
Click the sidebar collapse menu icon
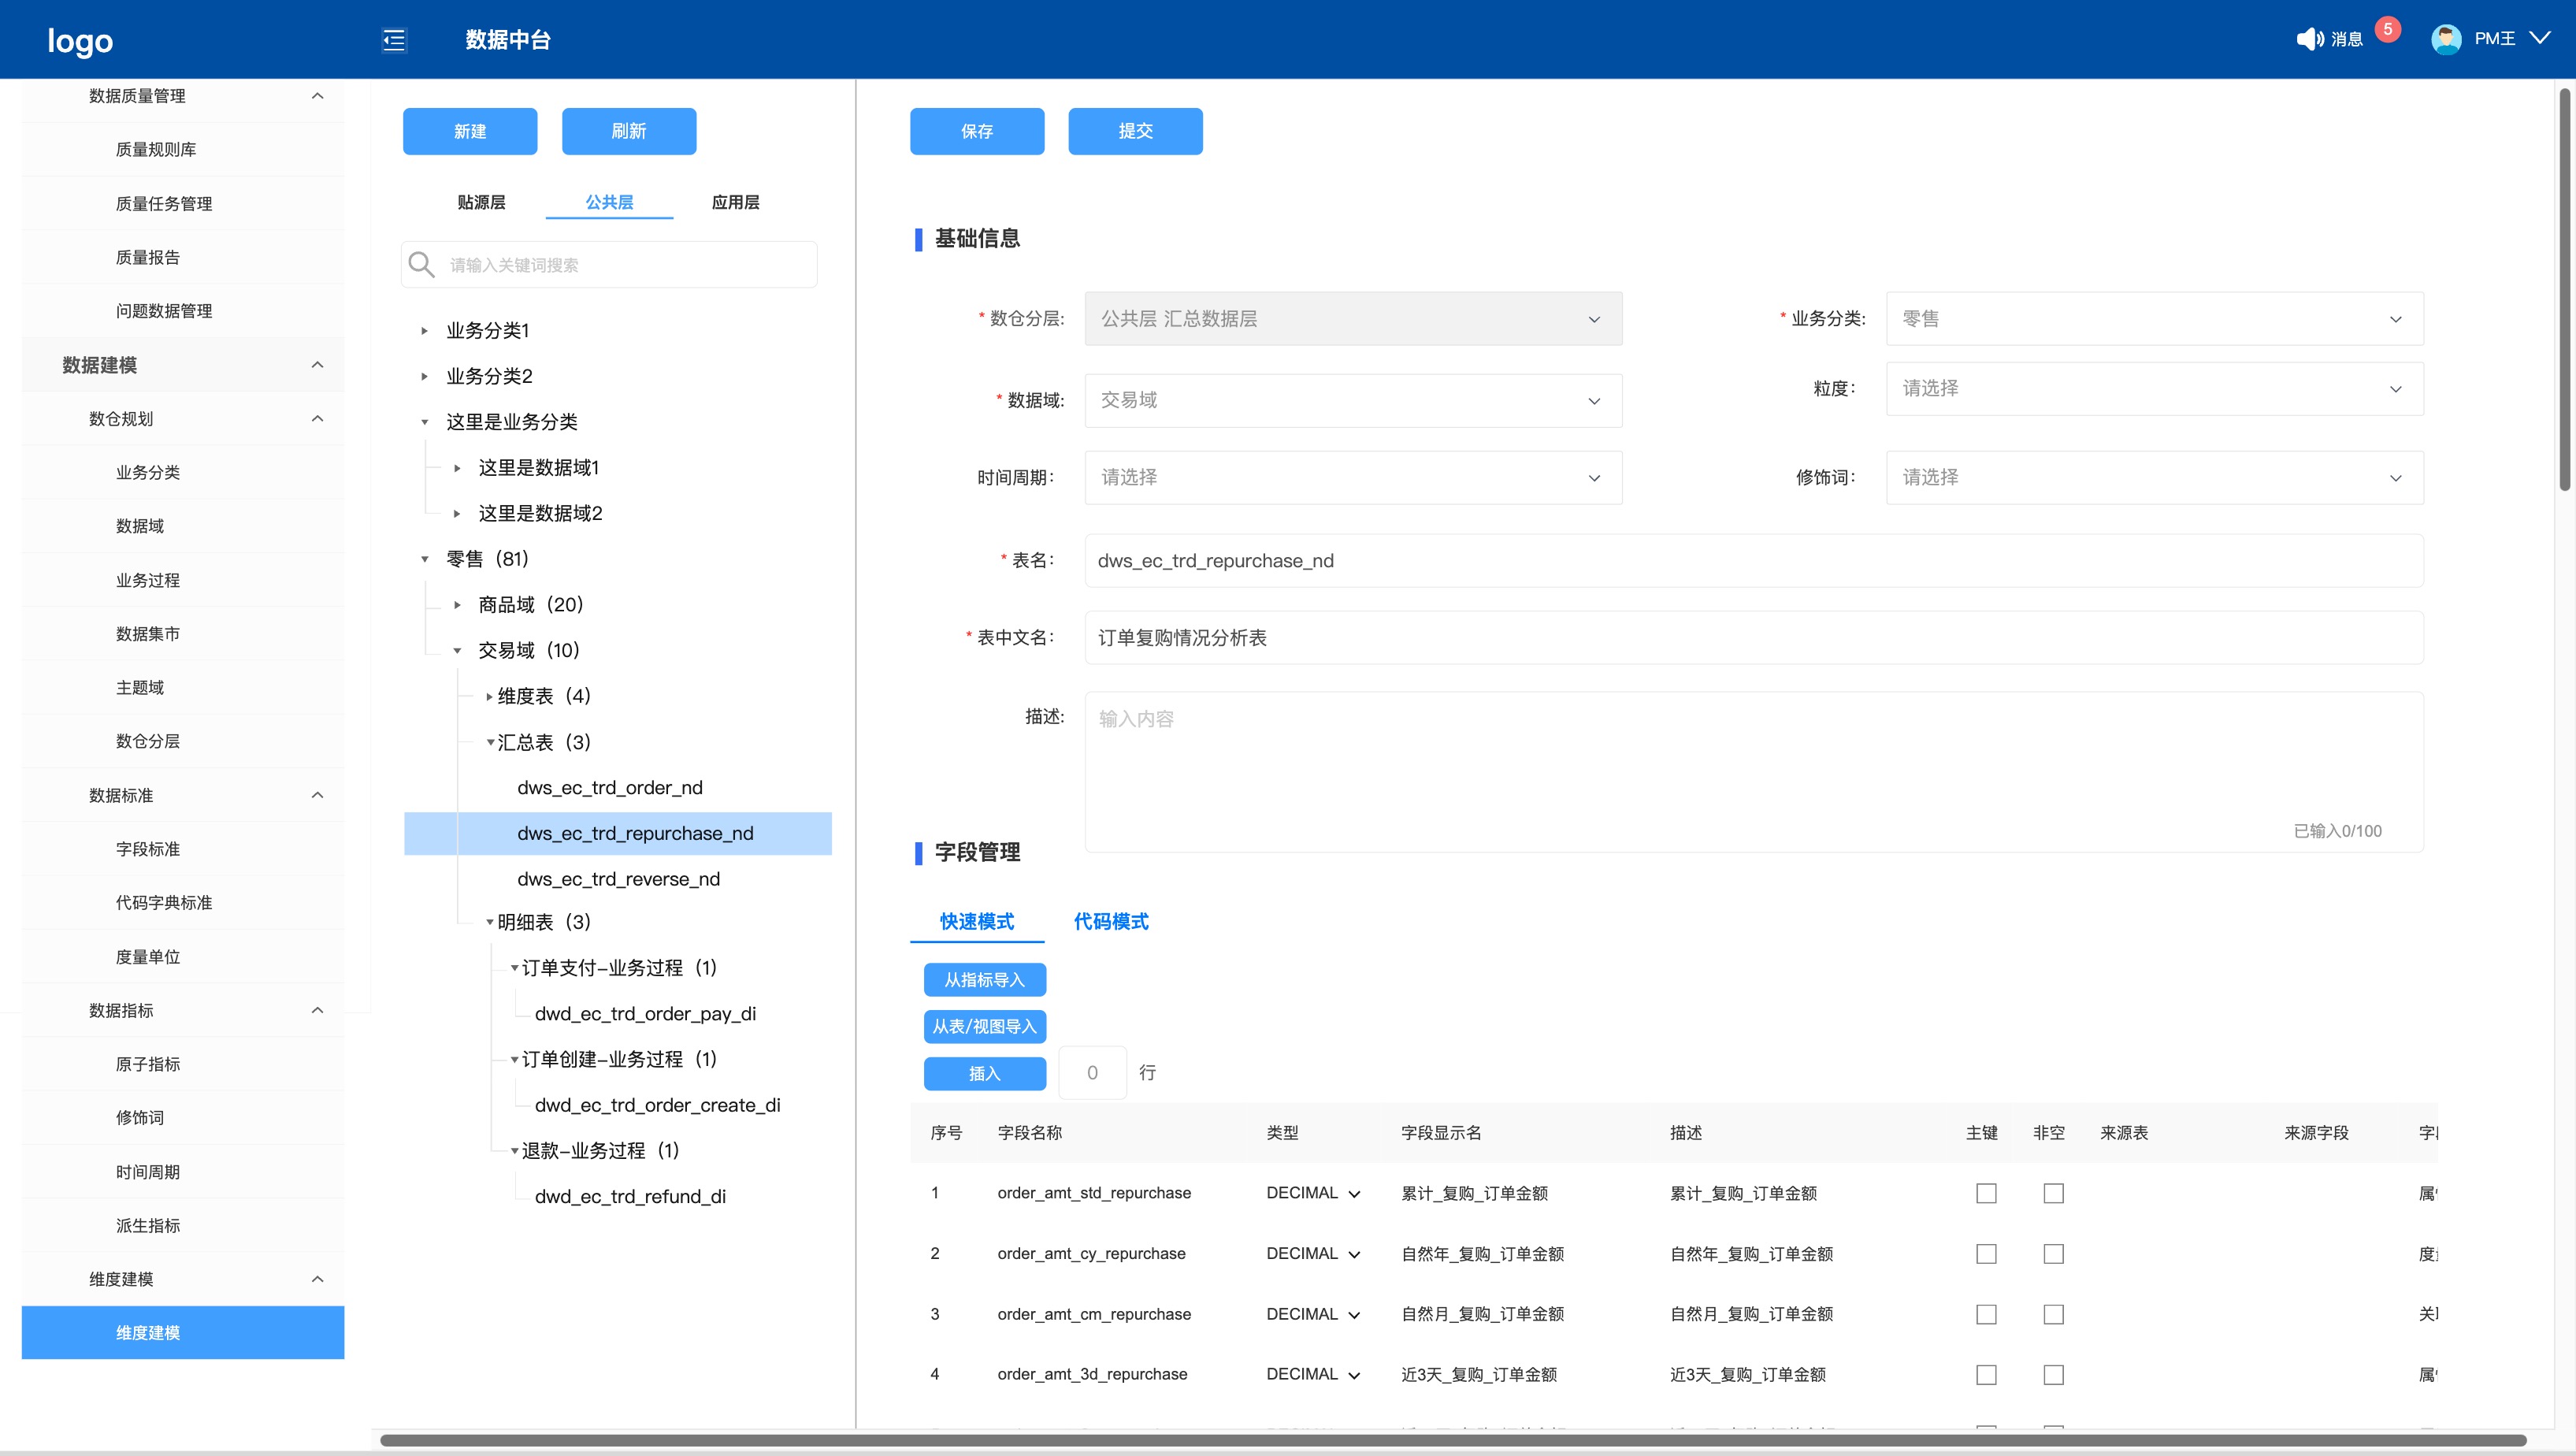tap(394, 40)
